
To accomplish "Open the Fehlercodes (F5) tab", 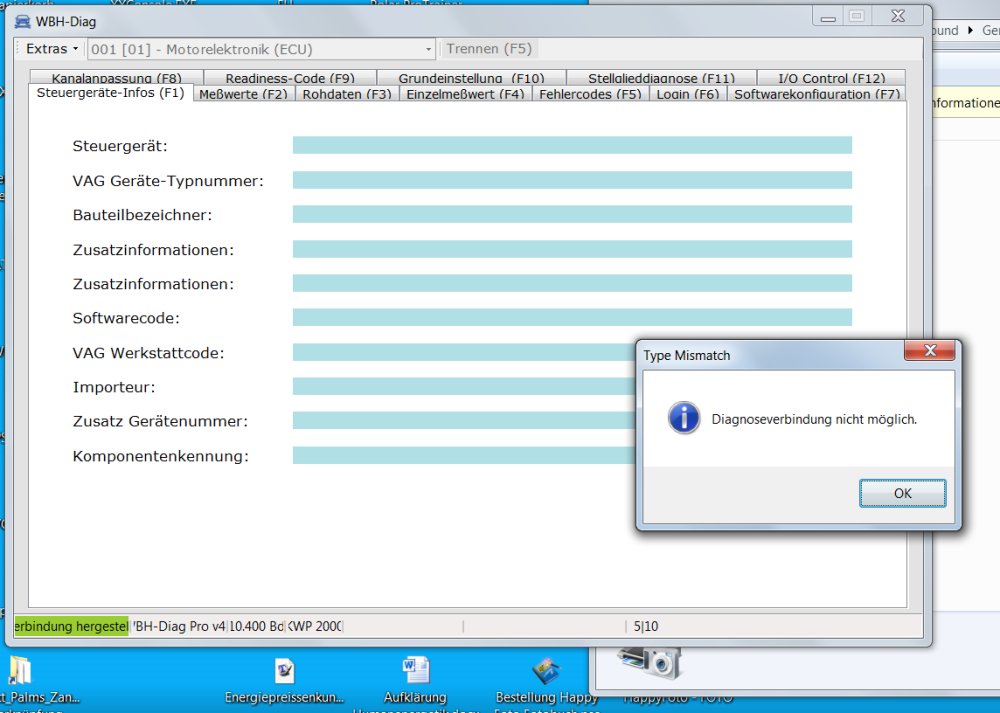I will [589, 94].
